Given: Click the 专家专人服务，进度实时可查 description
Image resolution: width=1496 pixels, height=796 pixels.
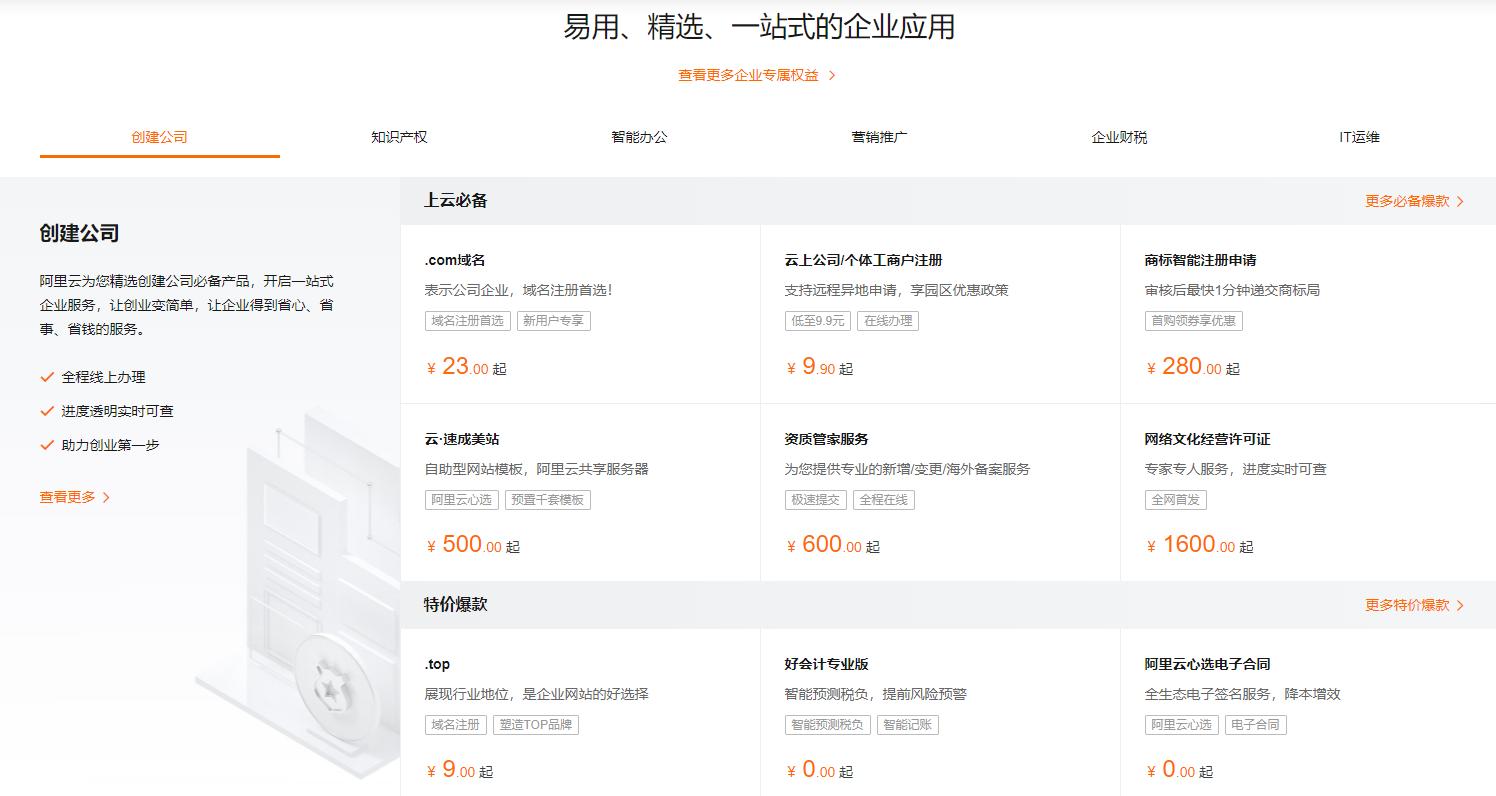Looking at the screenshot, I should click(1236, 469).
